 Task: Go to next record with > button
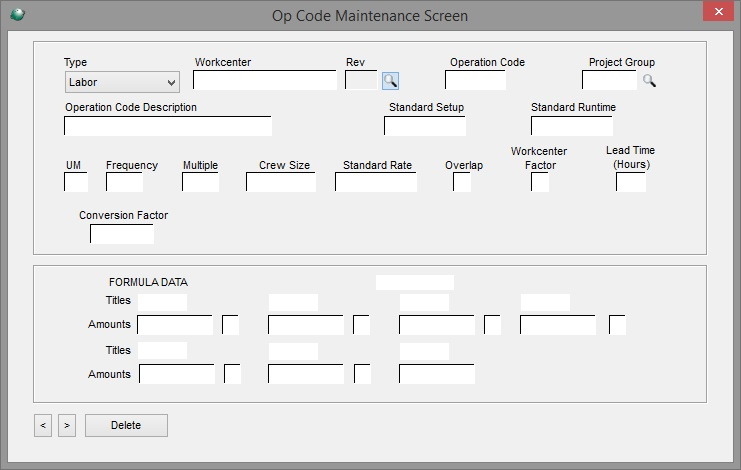pyautogui.click(x=67, y=426)
